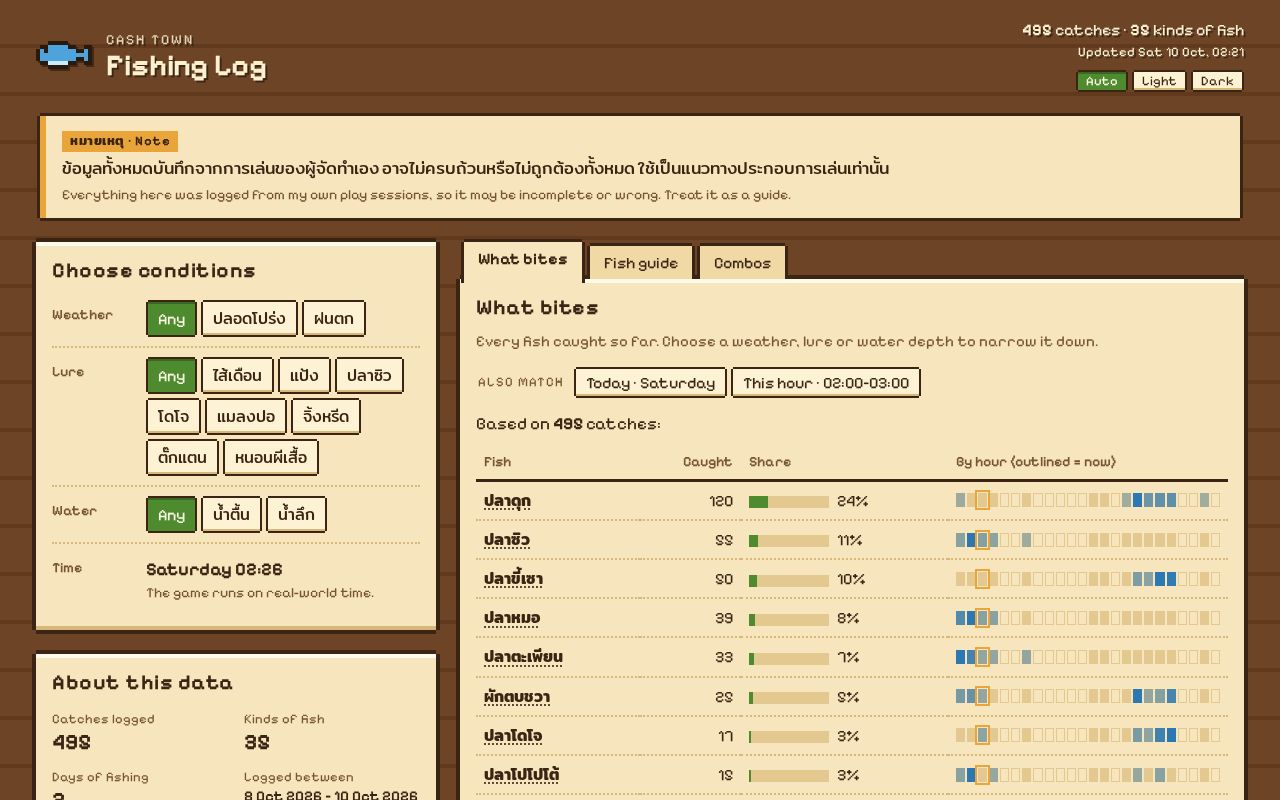Click outlined current-hour cell for ปลาโดโจ
The width and height of the screenshot is (1280, 800).
(982, 735)
